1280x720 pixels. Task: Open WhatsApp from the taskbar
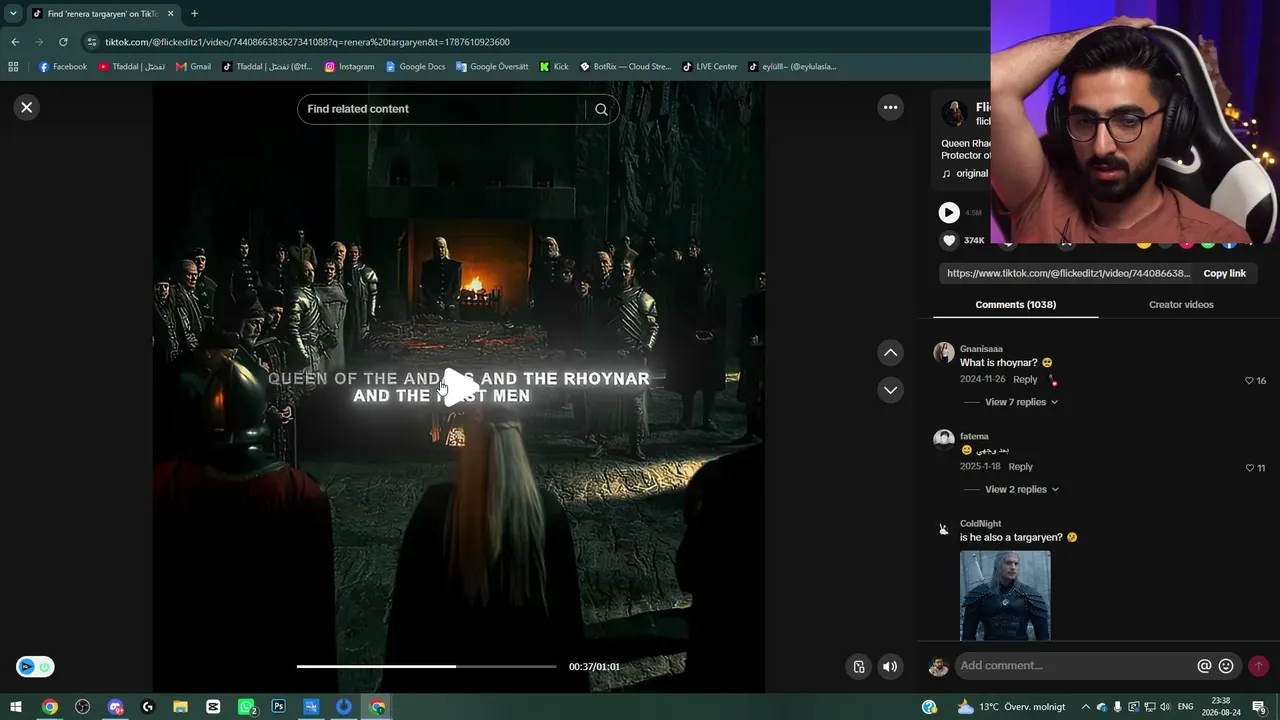tap(246, 707)
